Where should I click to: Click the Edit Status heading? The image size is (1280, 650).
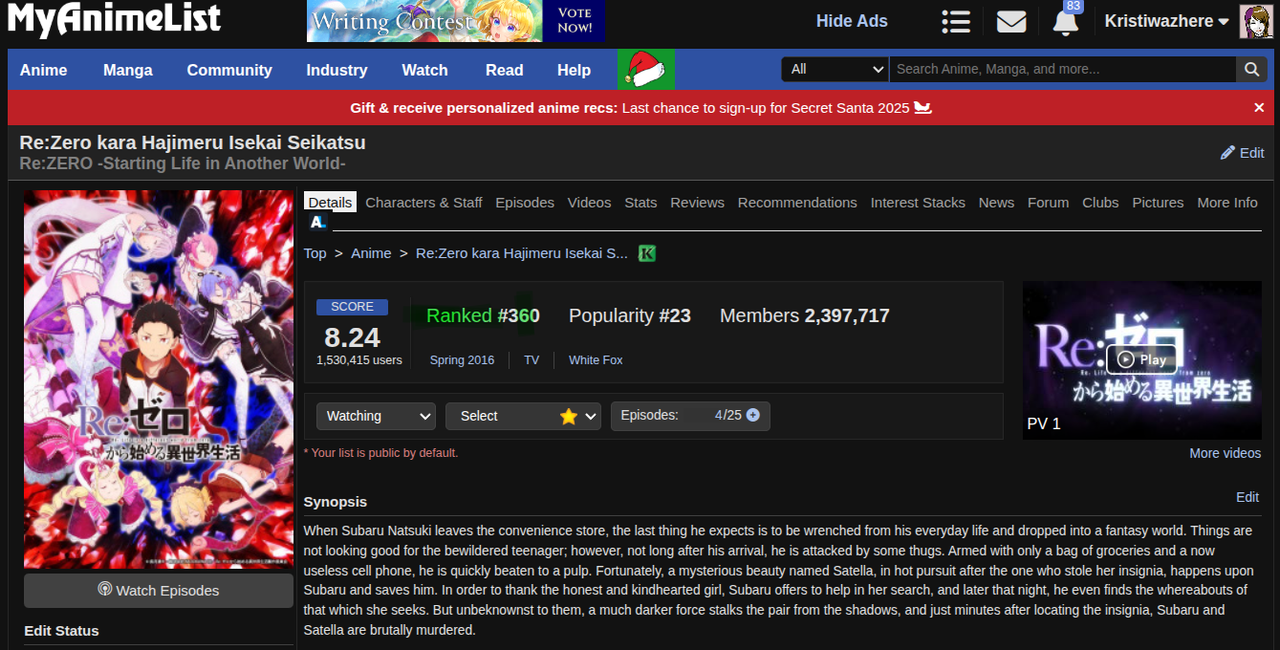pos(61,631)
